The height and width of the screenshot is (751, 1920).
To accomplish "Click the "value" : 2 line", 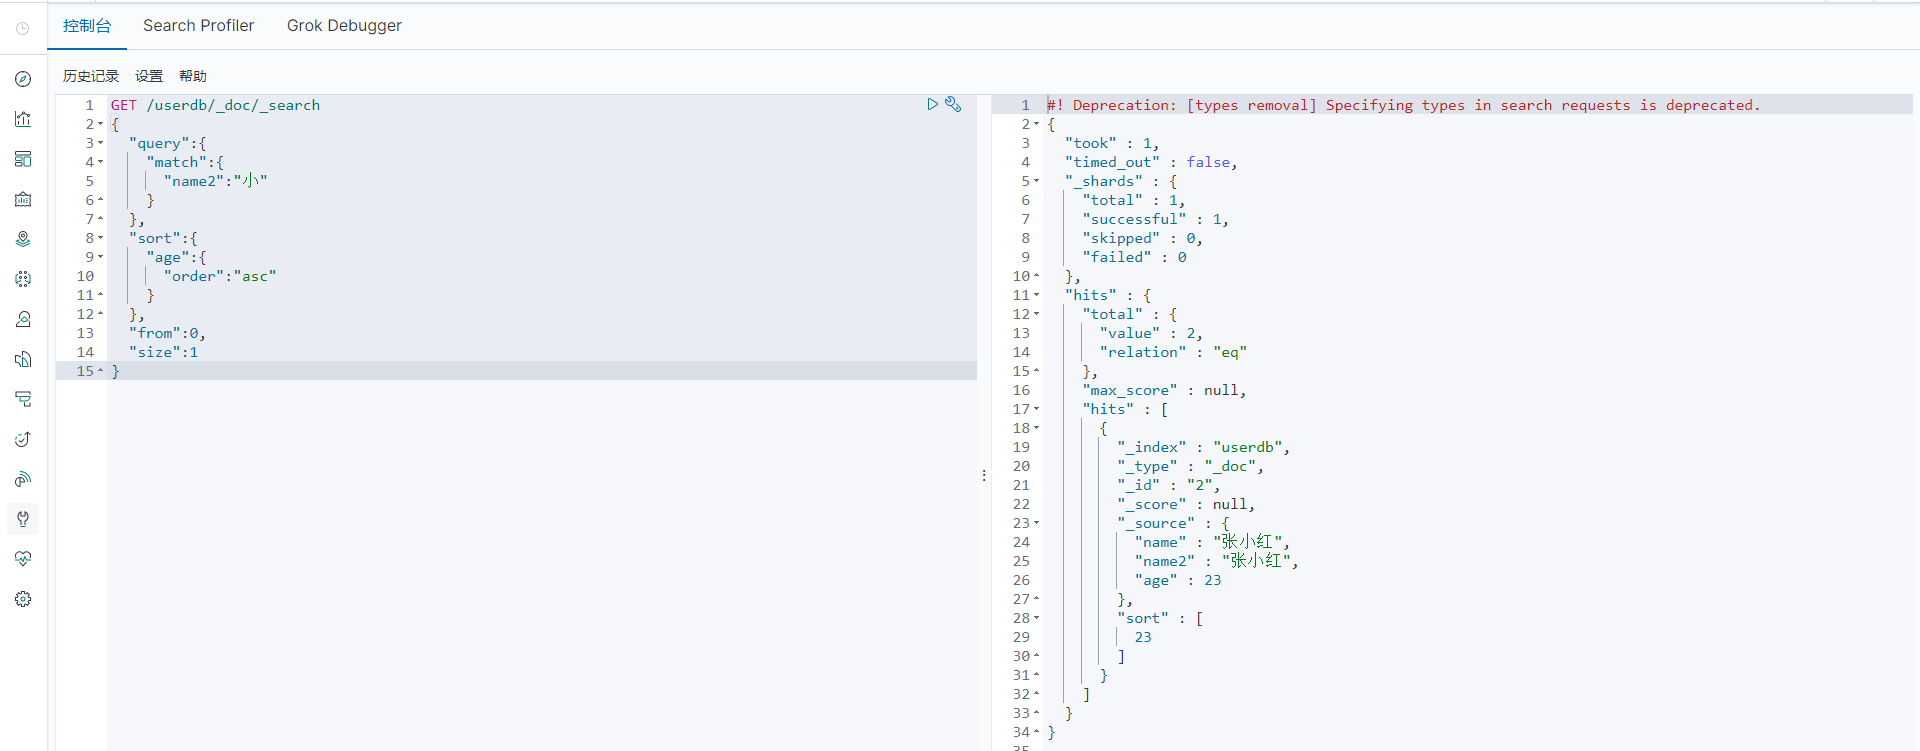I will (1151, 333).
